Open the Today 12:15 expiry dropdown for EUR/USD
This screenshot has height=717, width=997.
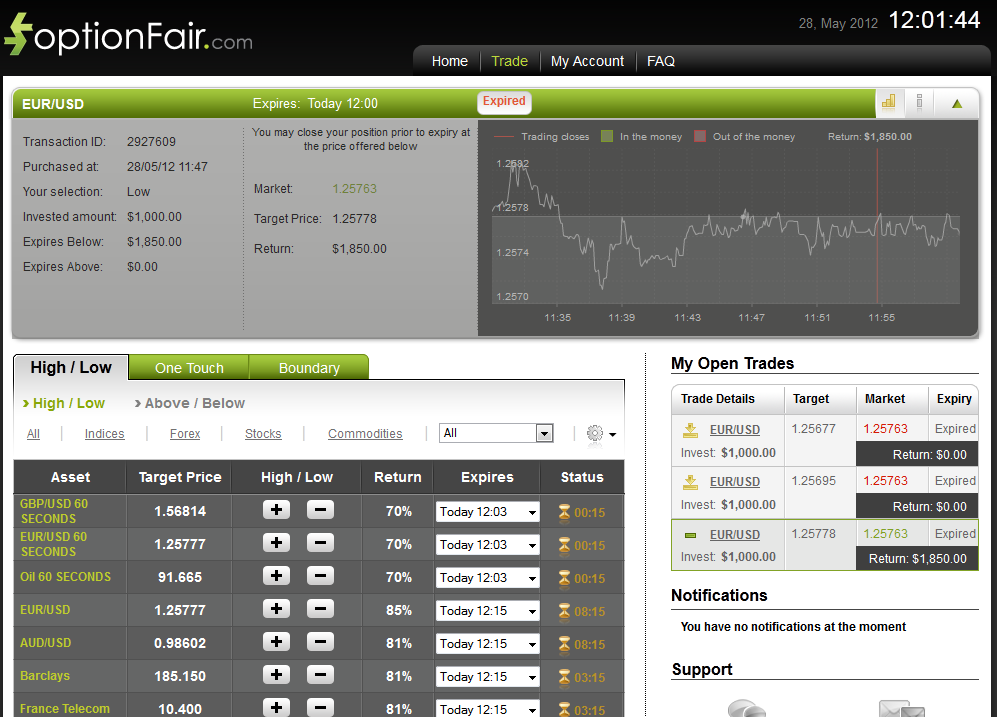point(487,609)
